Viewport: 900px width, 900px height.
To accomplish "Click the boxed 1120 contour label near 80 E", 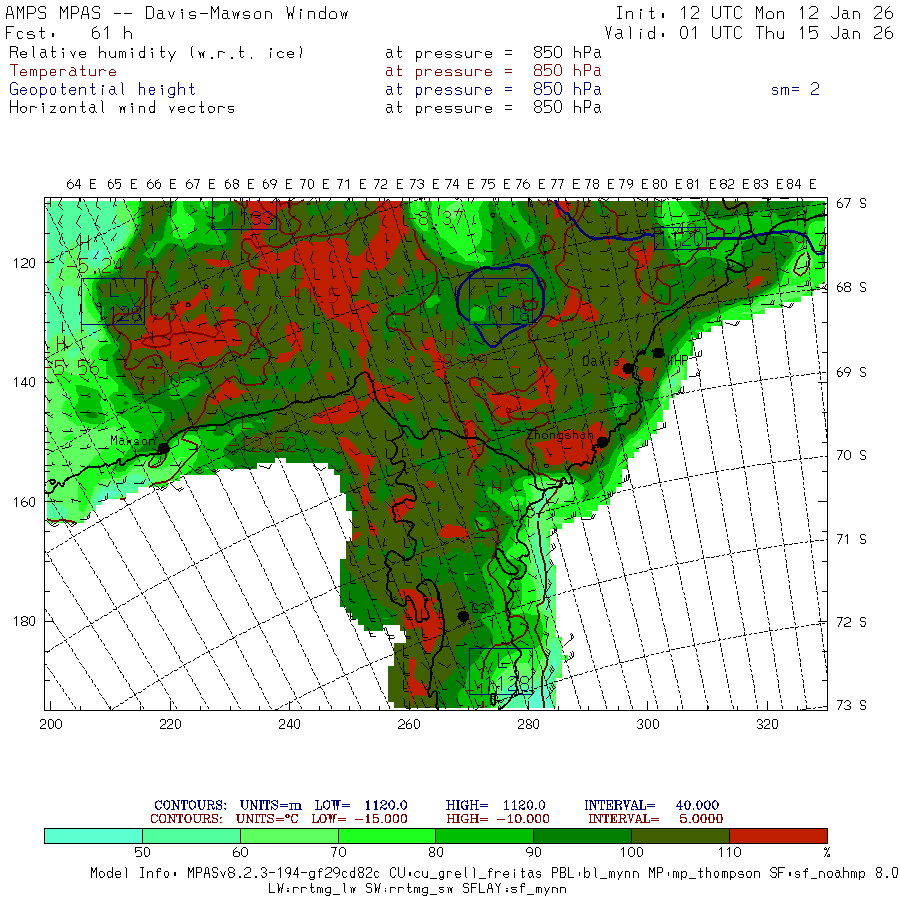I will [x=680, y=238].
